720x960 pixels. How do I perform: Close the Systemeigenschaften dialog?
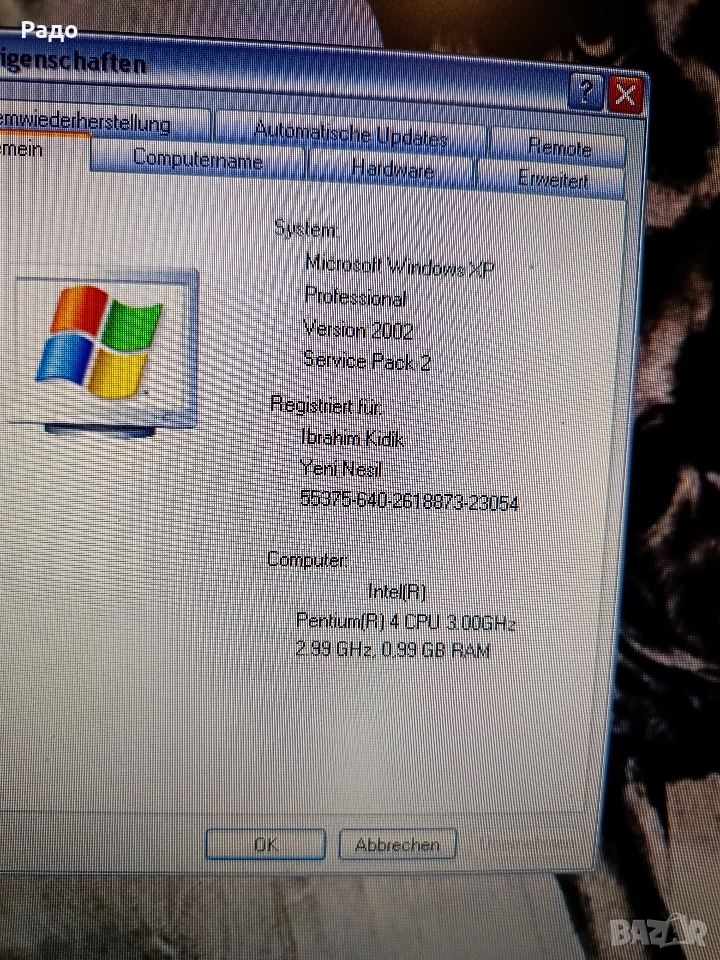tap(625, 94)
